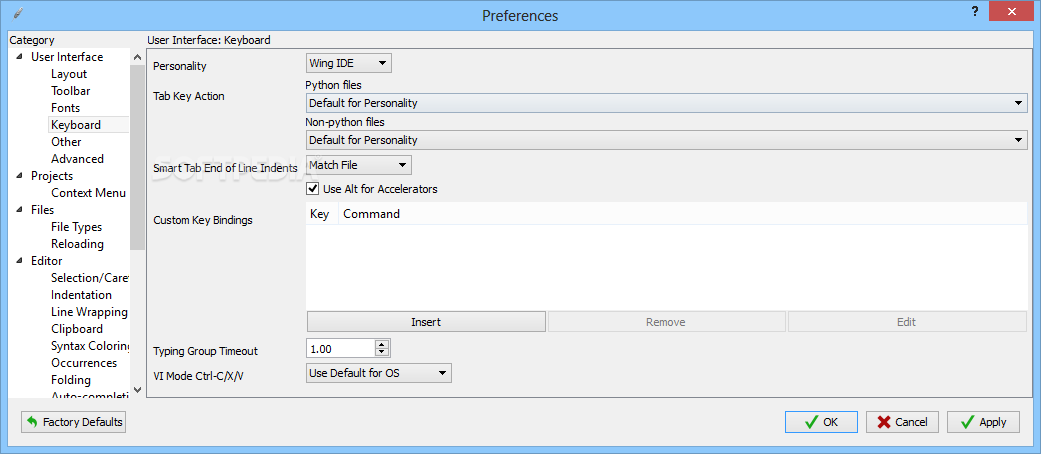1041x454 pixels.
Task: Open Smart Tab End of Line Indents dropdown
Action: (359, 165)
